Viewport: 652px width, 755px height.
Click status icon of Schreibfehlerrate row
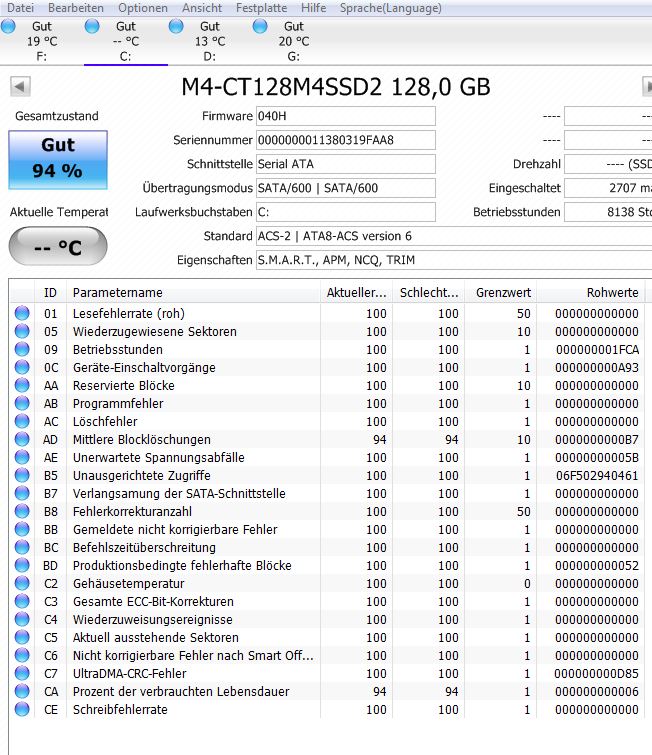tap(22, 709)
